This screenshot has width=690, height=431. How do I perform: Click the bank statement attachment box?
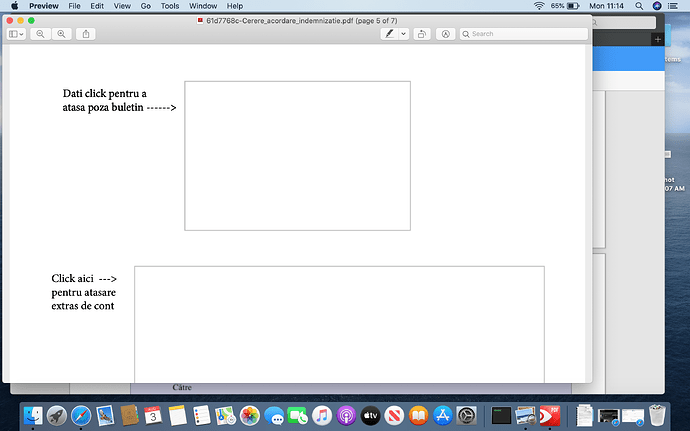[339, 324]
